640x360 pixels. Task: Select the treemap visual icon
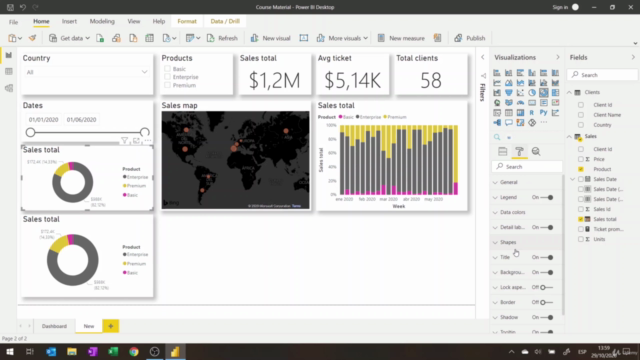pyautogui.click(x=556, y=93)
